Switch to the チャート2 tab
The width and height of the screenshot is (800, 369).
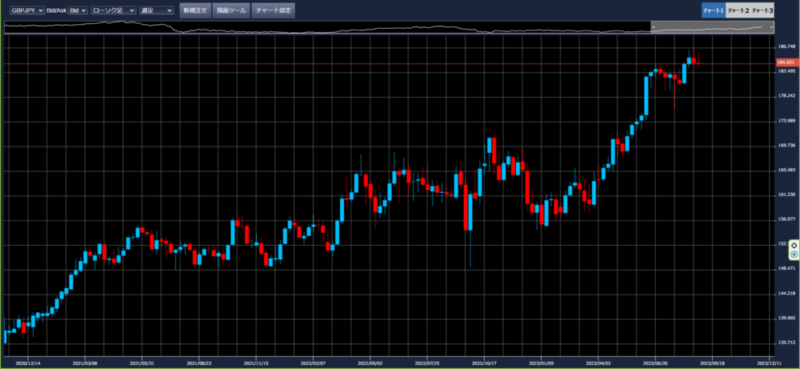tap(738, 10)
